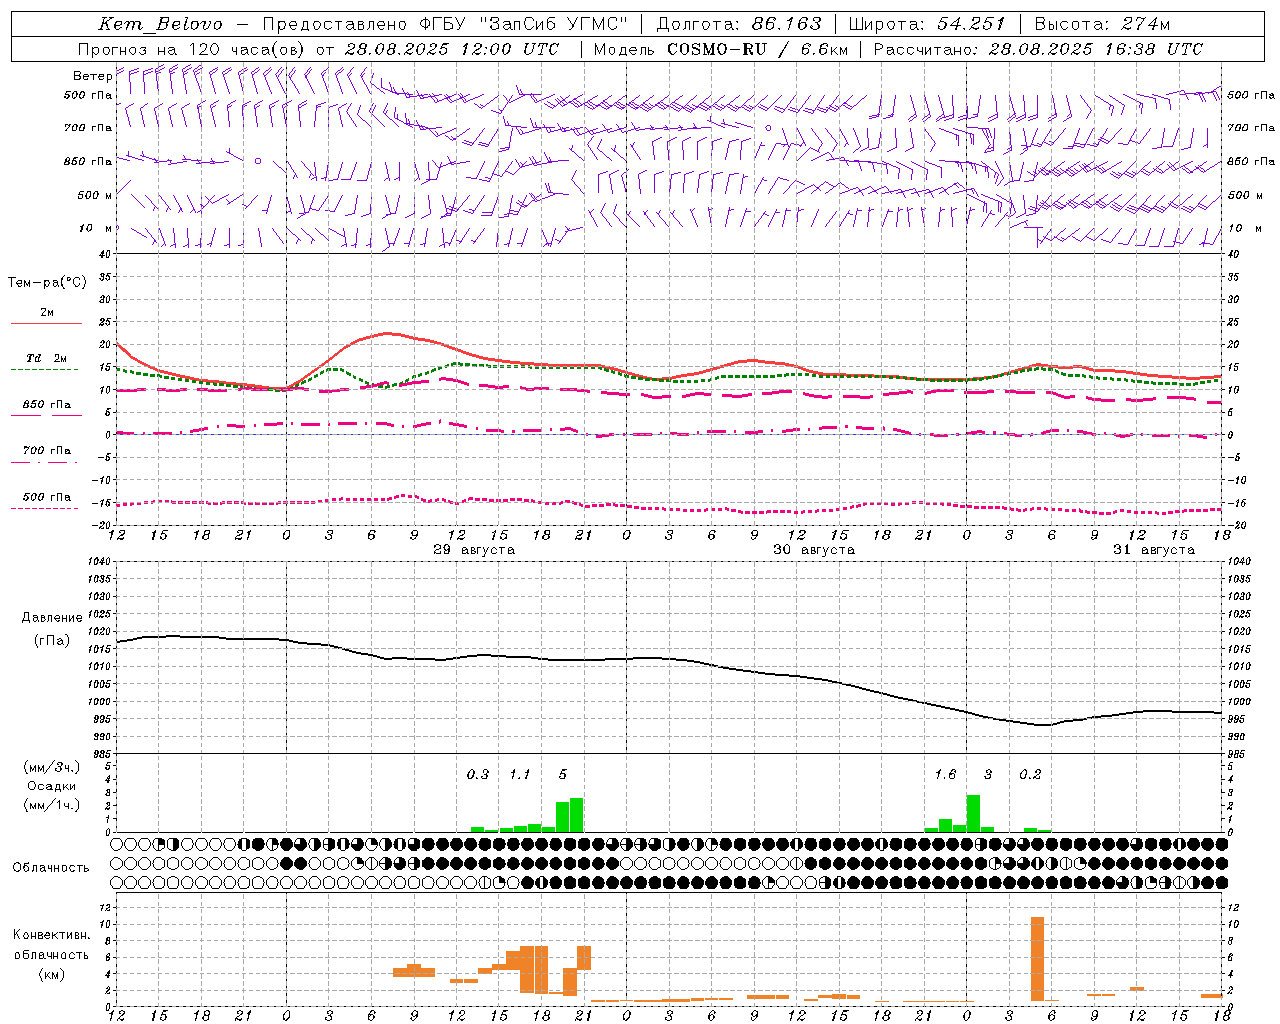
Task: Click the Облачность row label
Action: coord(51,868)
